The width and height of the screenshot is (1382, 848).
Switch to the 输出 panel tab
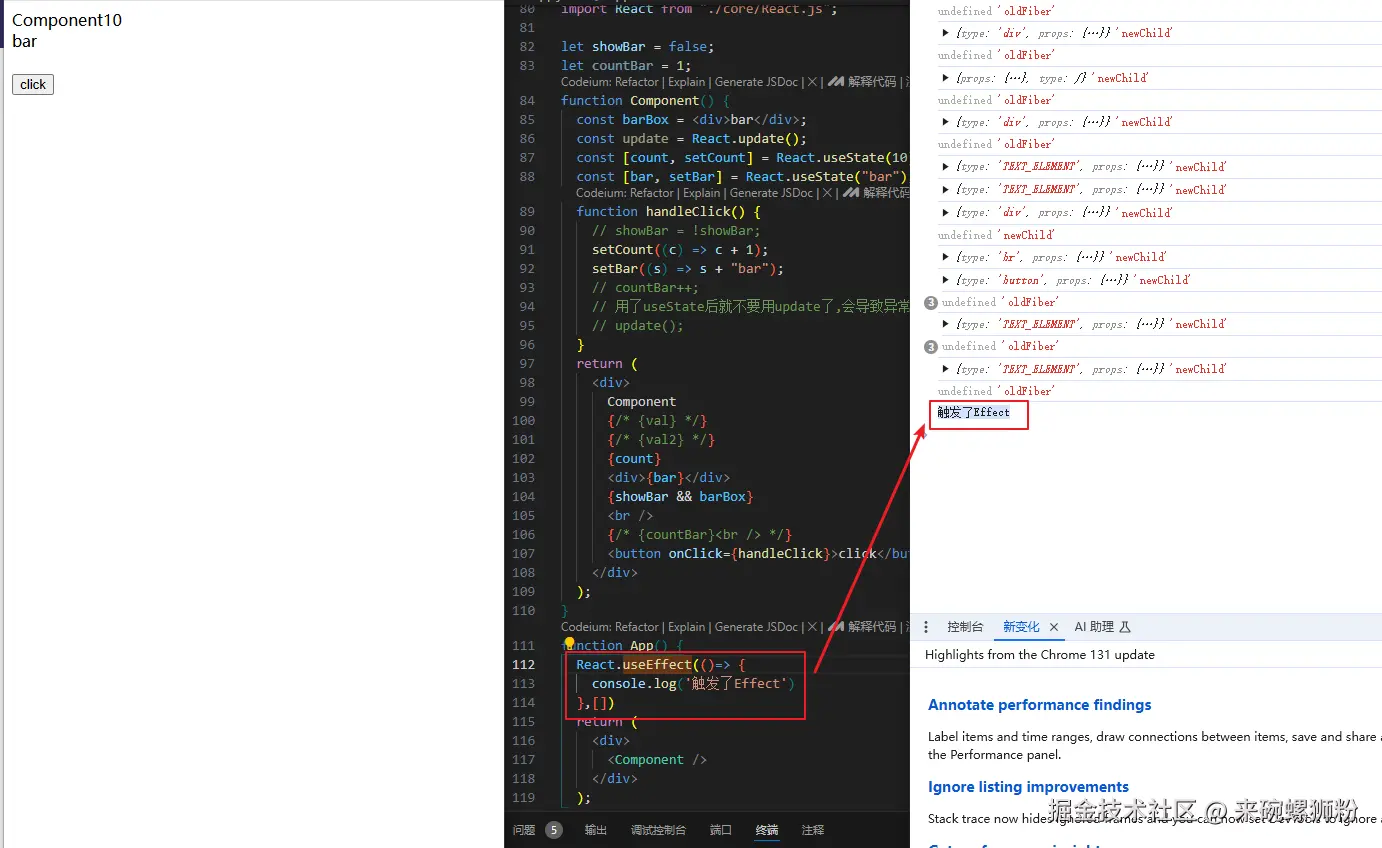tap(596, 830)
